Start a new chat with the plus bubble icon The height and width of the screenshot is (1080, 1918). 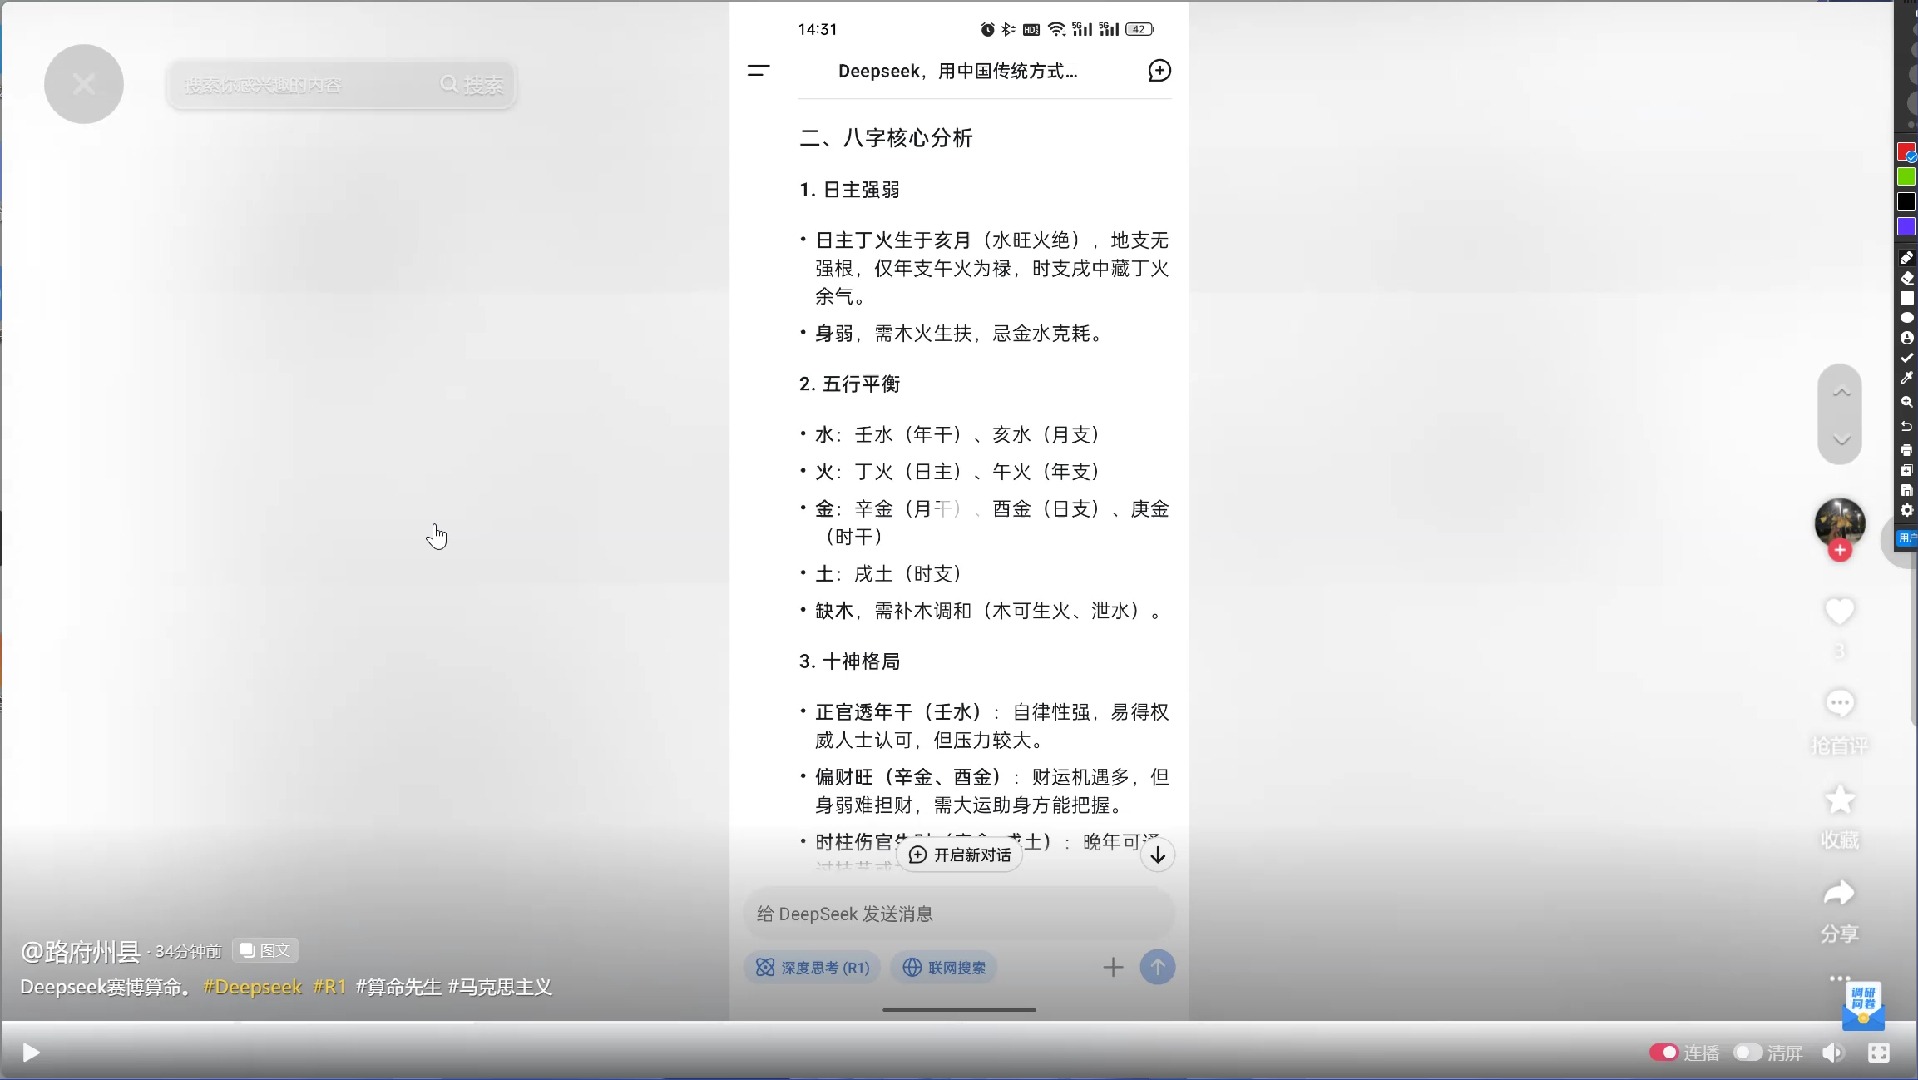pos(1159,71)
